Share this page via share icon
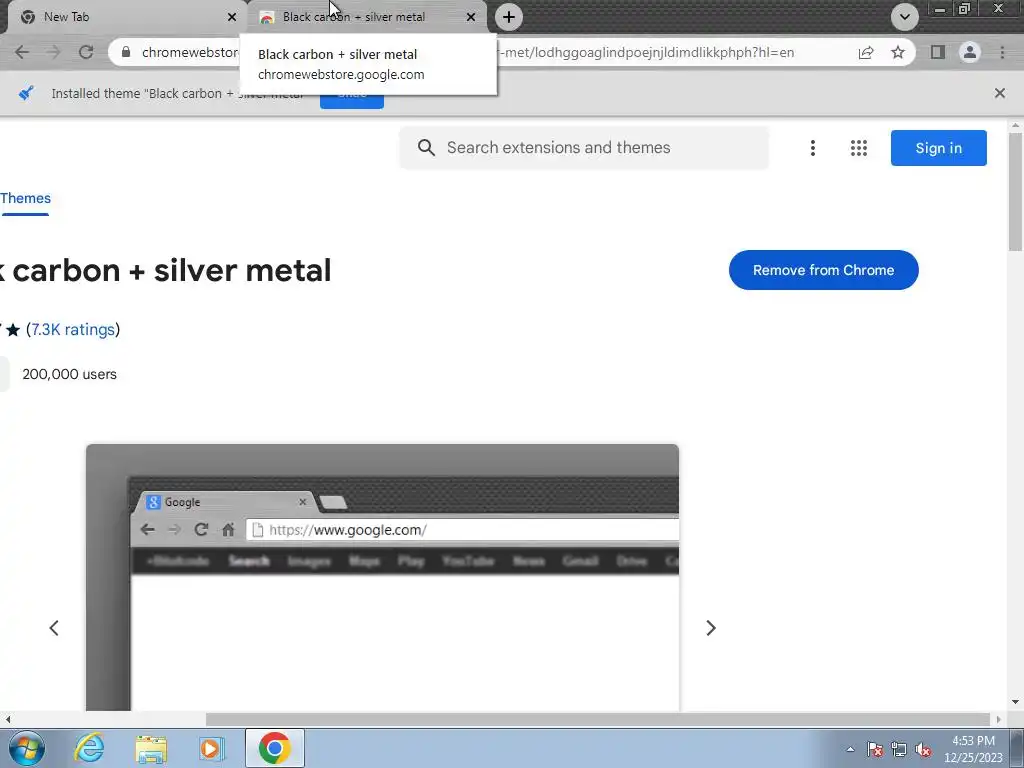Screen dimensions: 1024x768 [866, 52]
